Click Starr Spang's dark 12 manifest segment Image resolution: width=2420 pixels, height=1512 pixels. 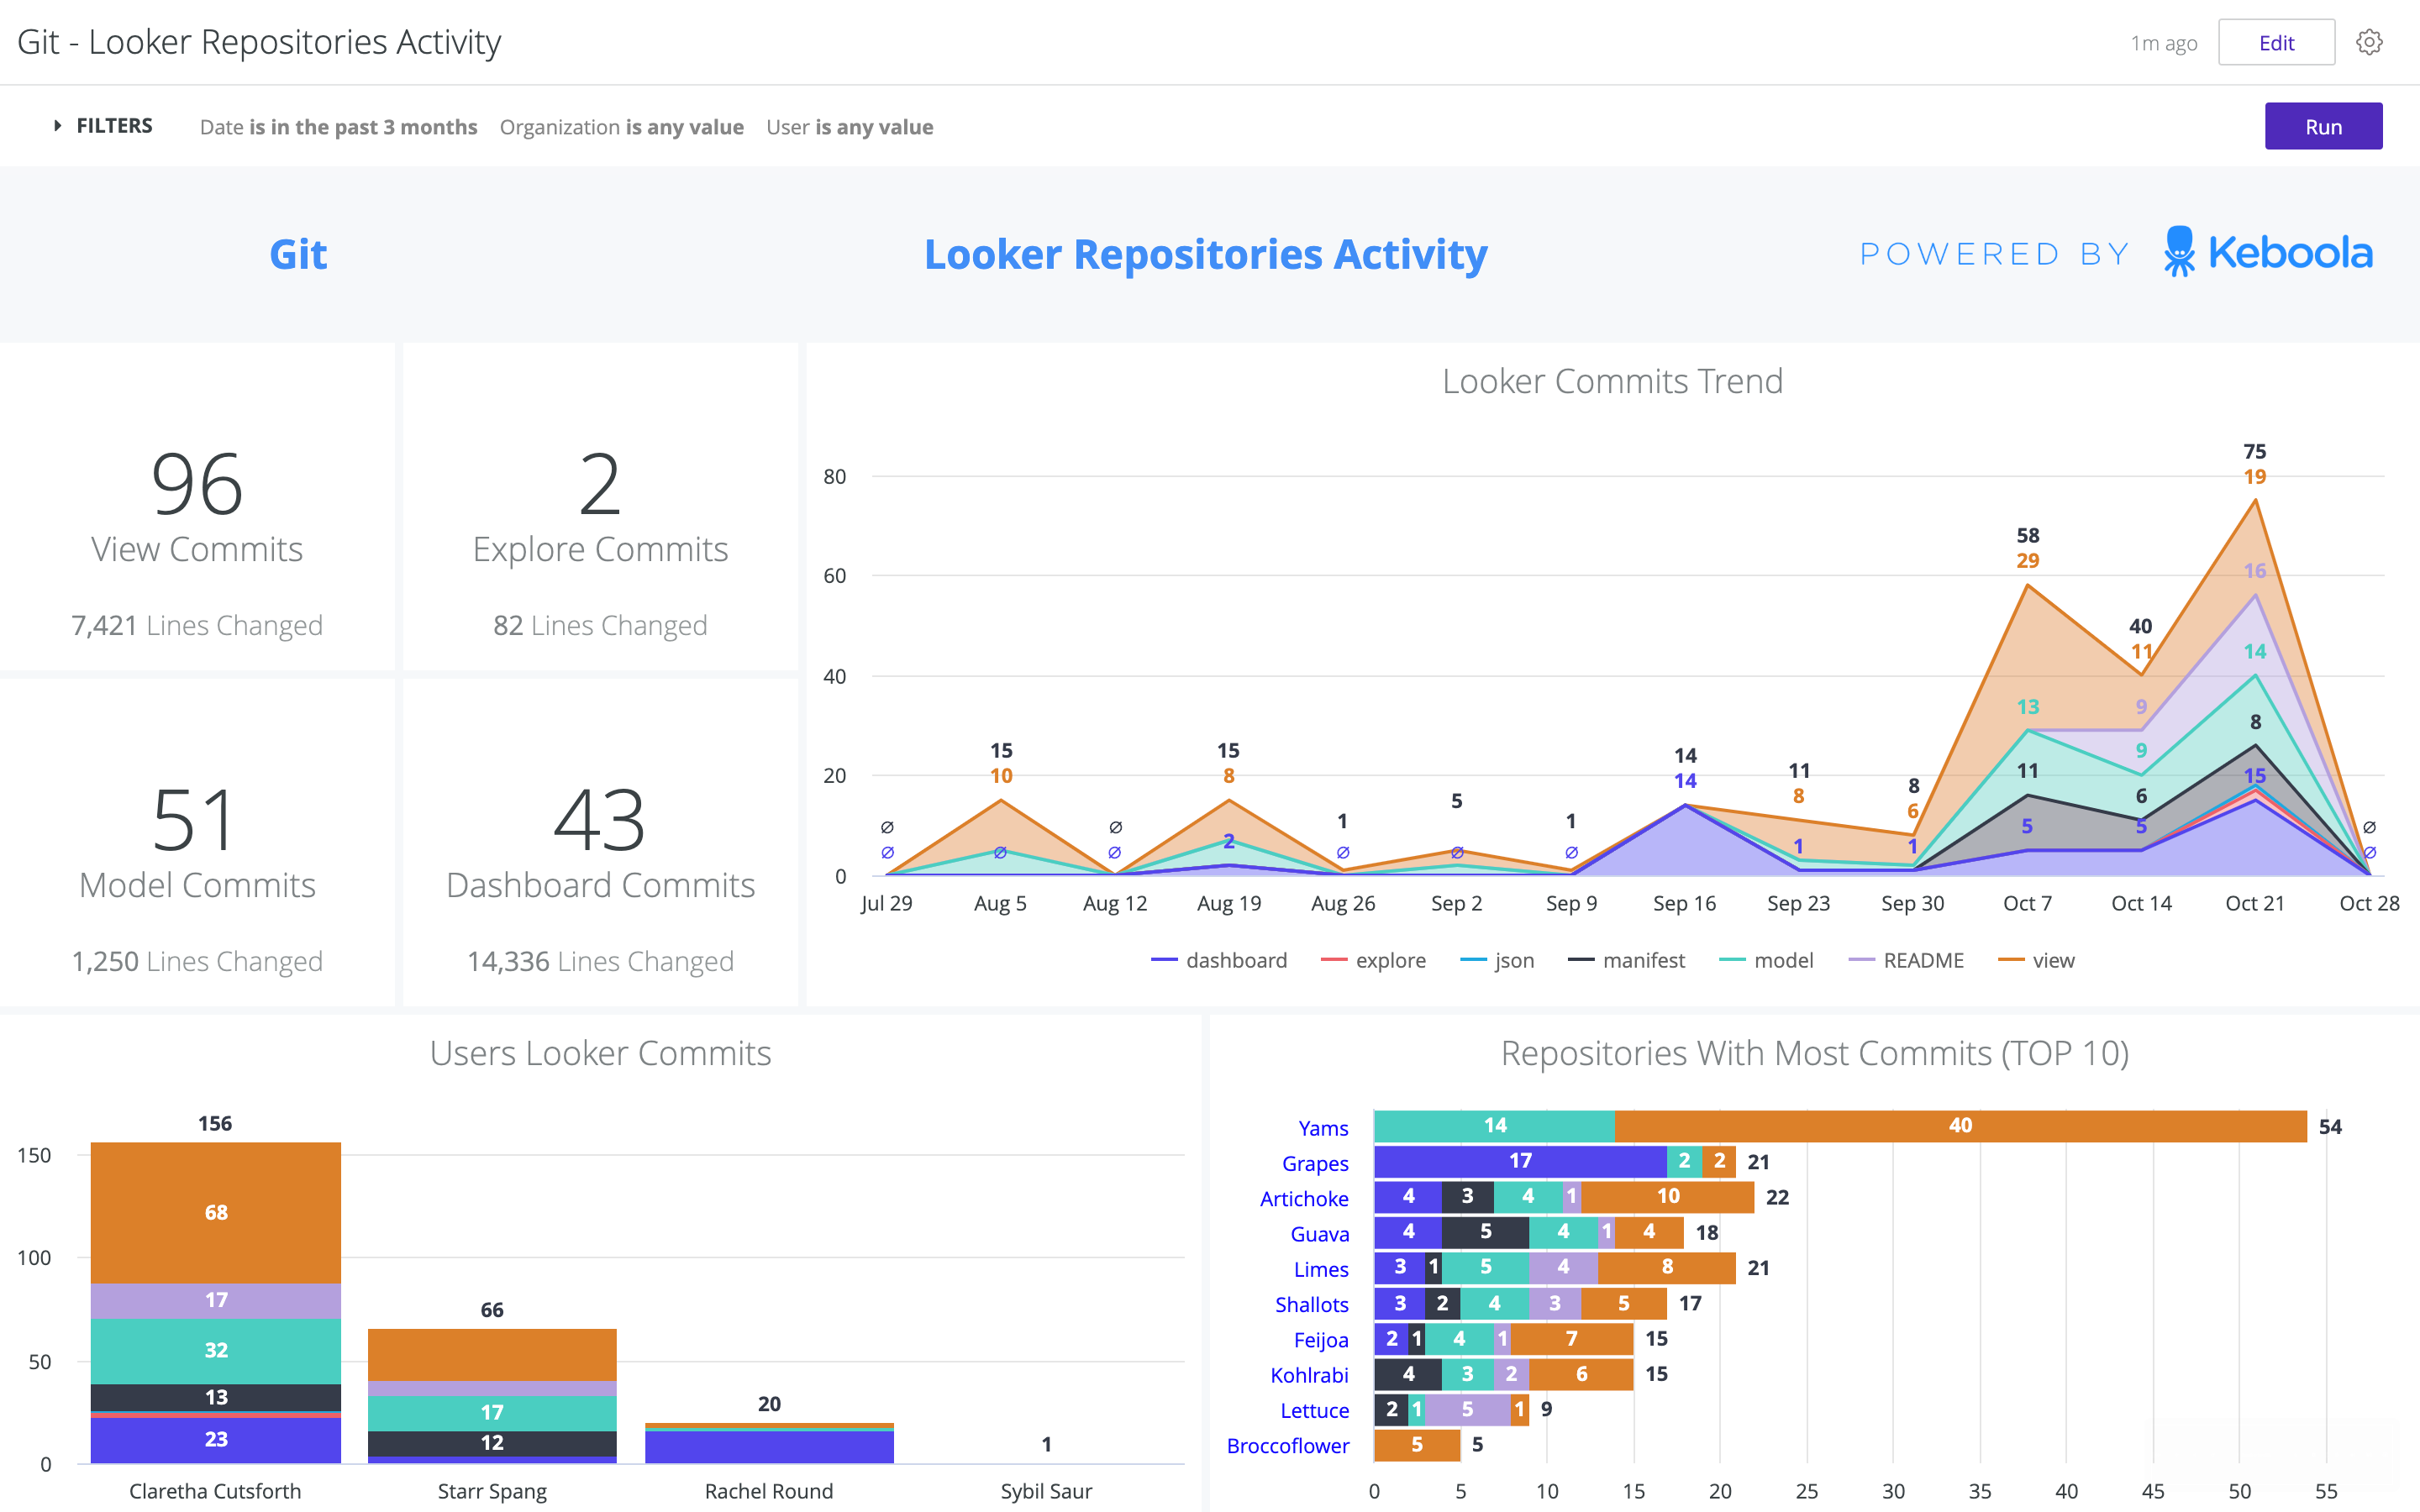point(492,1443)
